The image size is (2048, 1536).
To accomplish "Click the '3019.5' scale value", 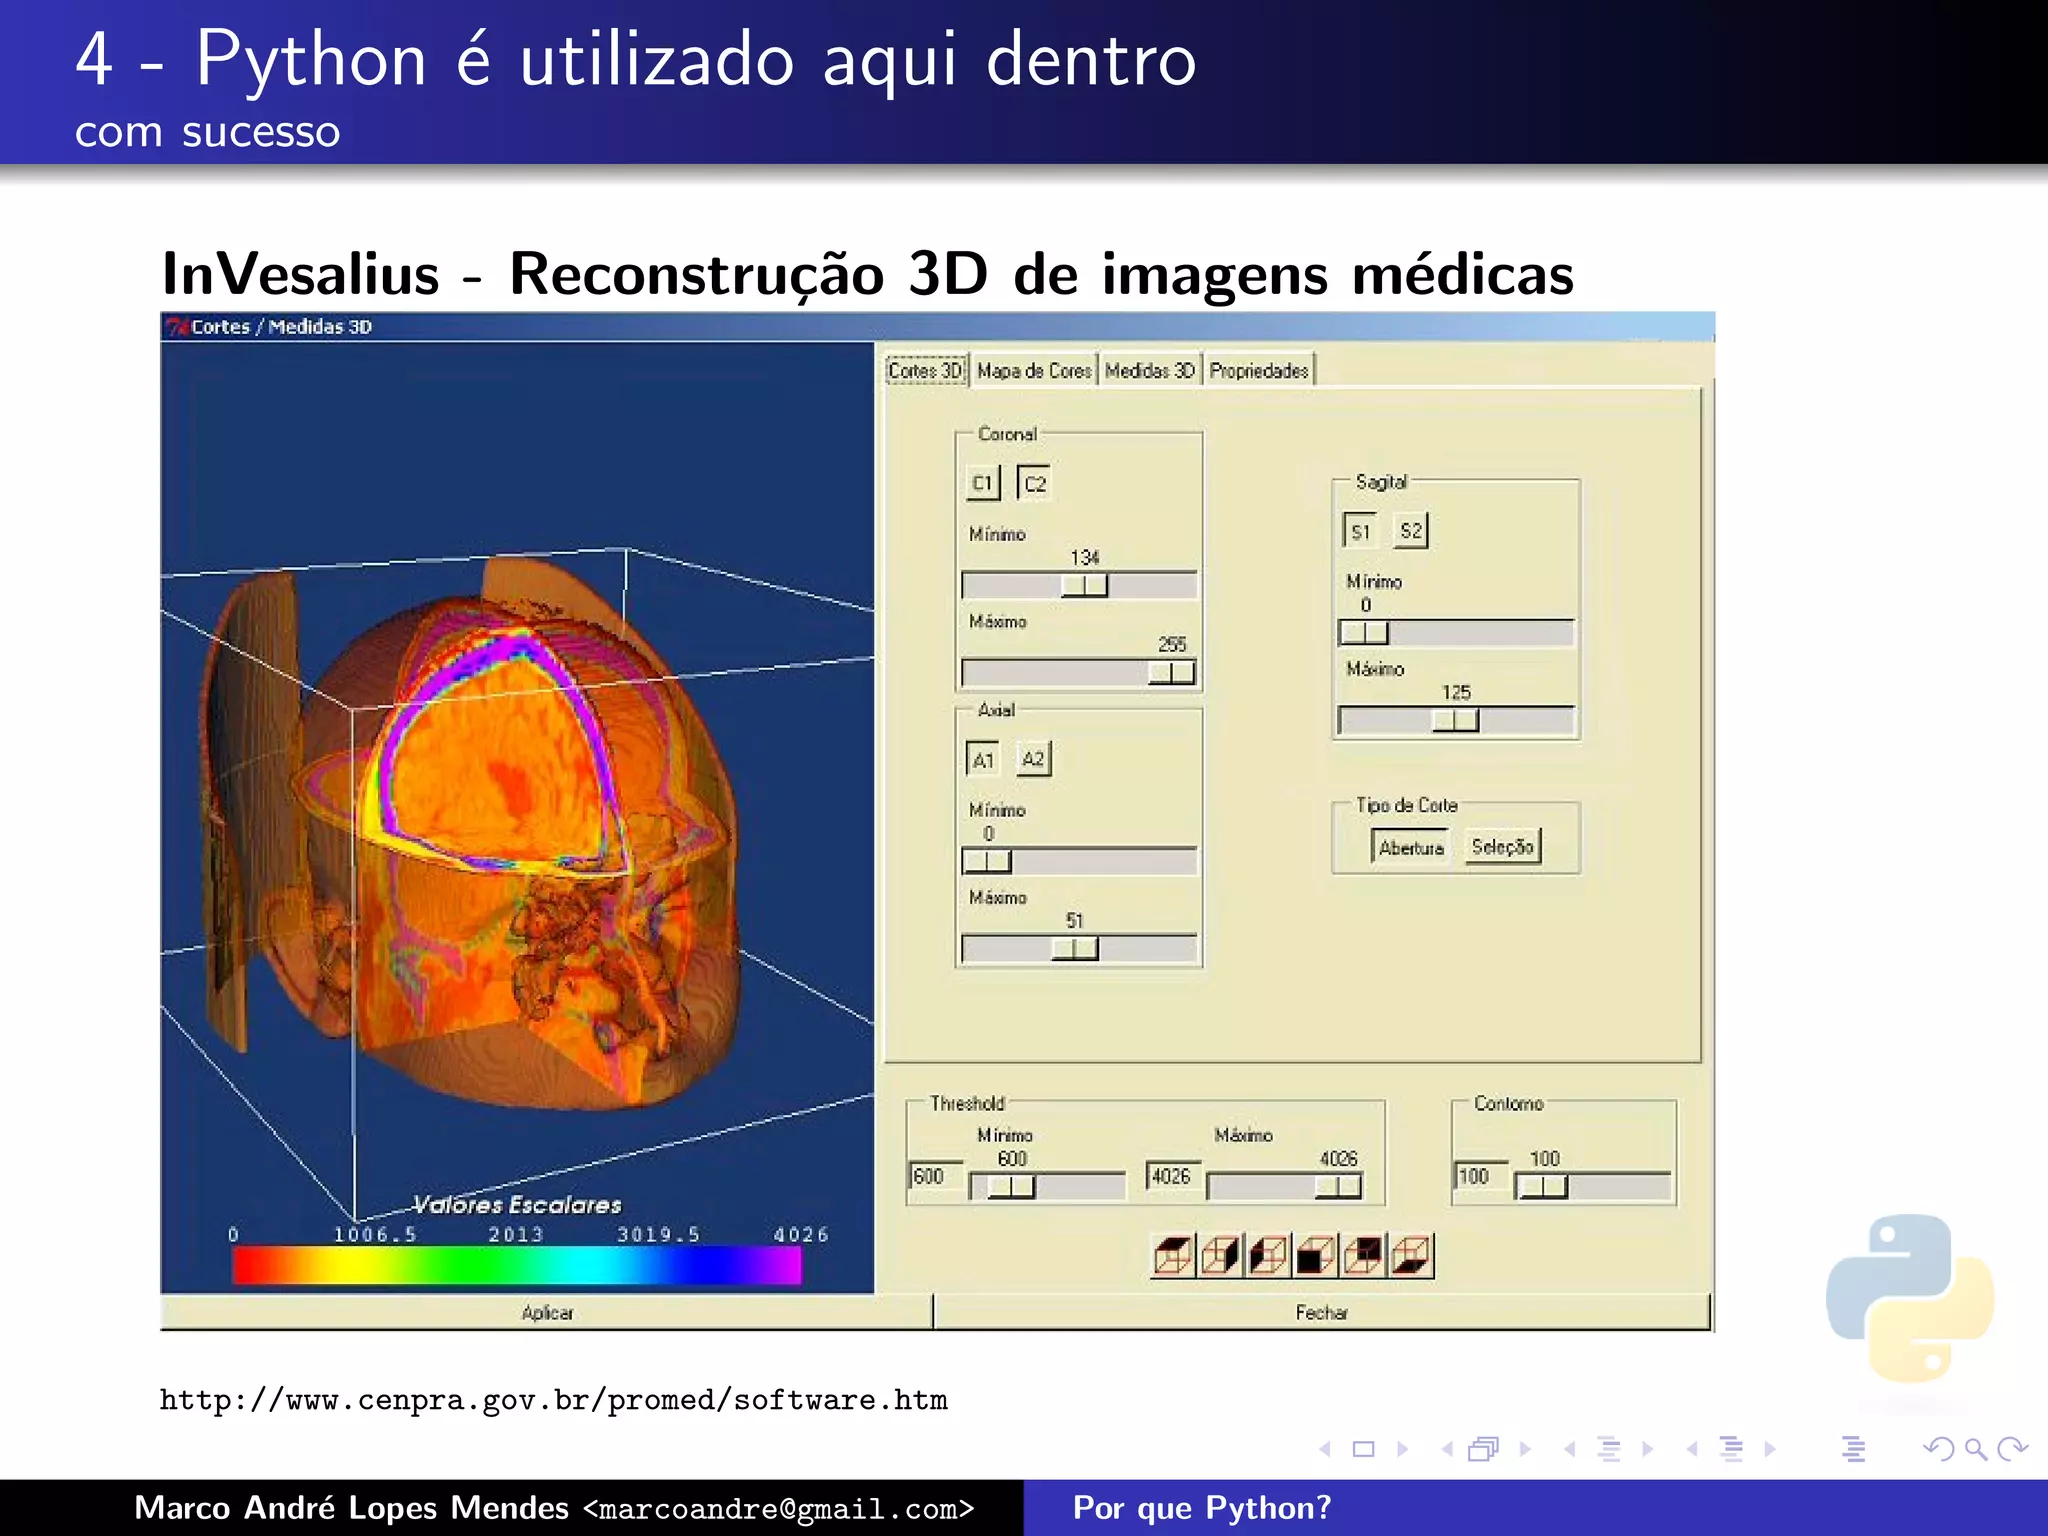I will coord(658,1234).
